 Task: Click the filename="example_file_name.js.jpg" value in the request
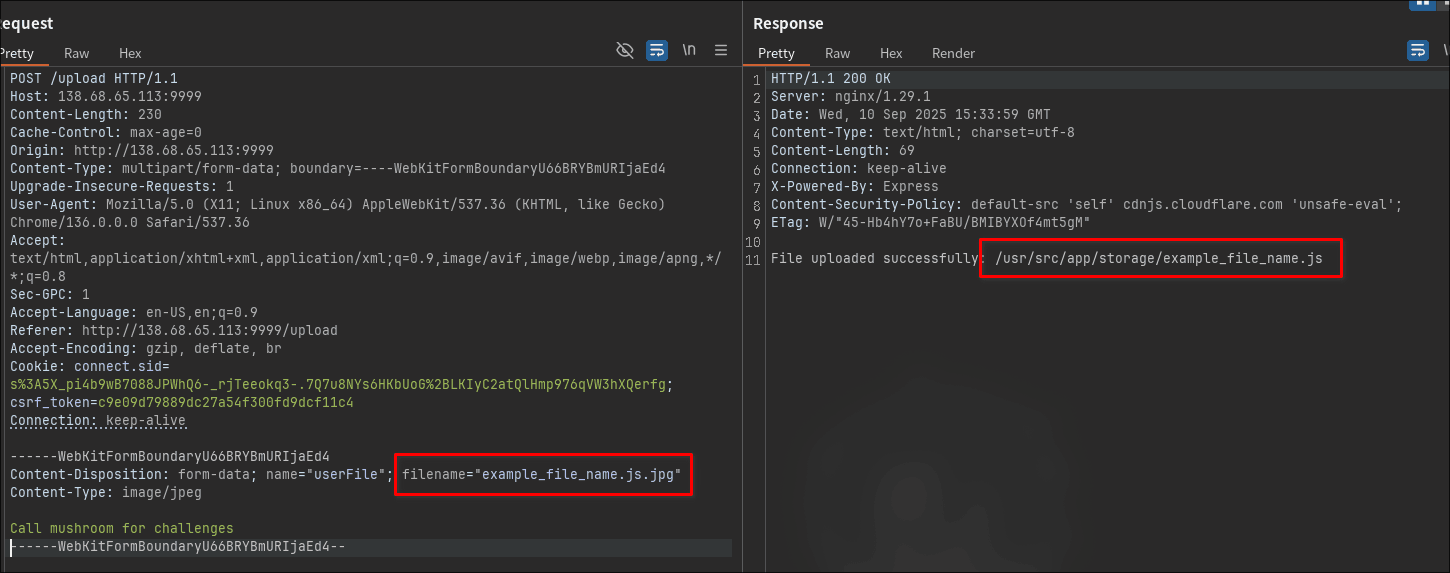coord(543,475)
